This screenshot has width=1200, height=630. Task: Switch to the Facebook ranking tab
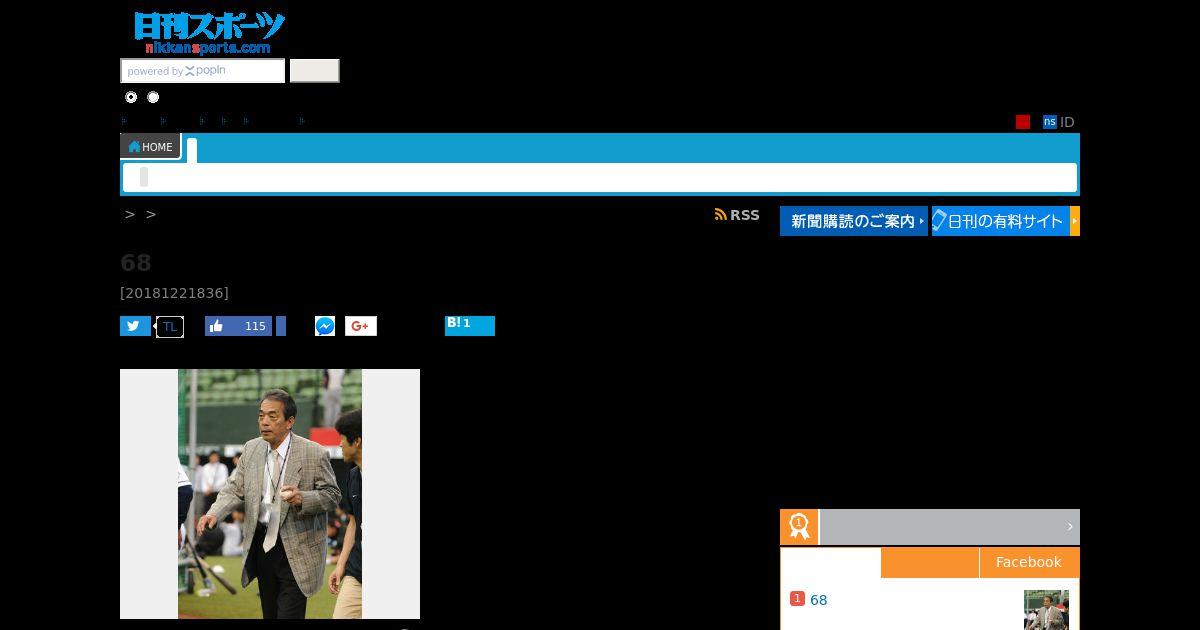coord(1029,562)
